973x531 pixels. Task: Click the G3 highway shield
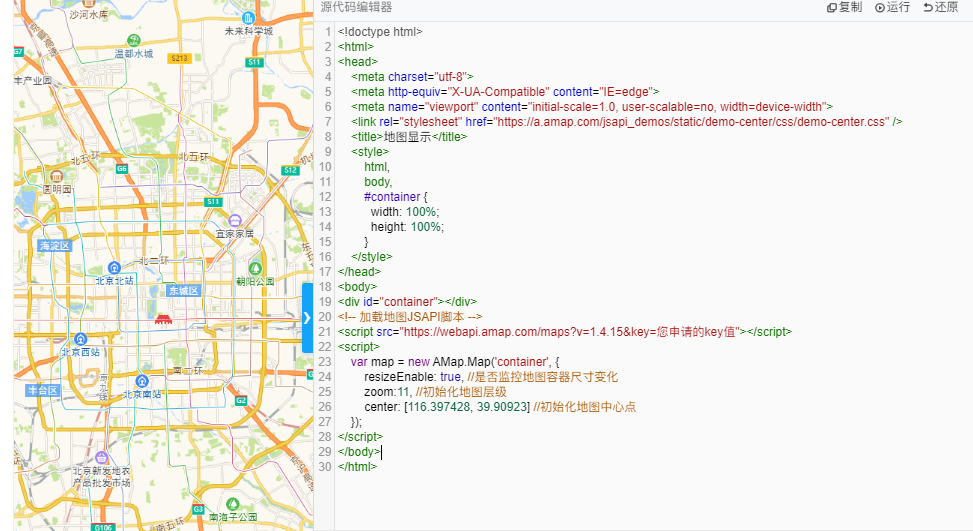coord(198,509)
